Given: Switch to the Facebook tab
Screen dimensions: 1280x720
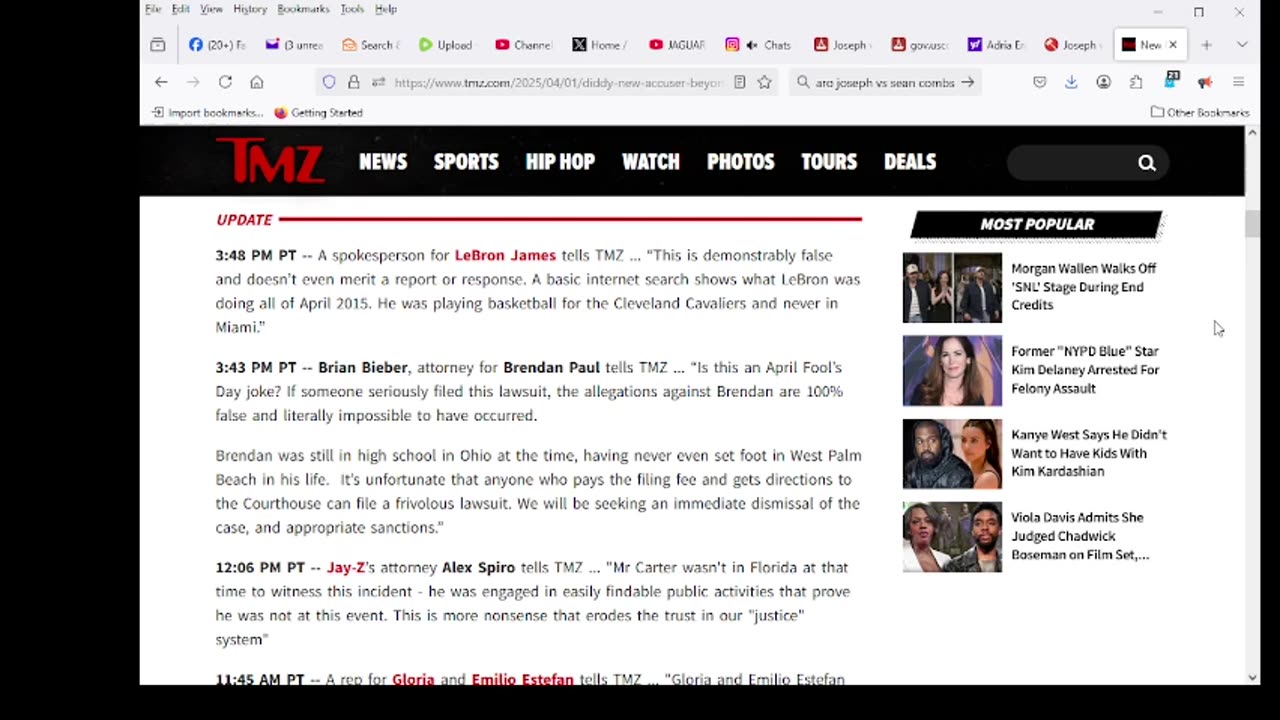Looking at the screenshot, I should tap(217, 45).
